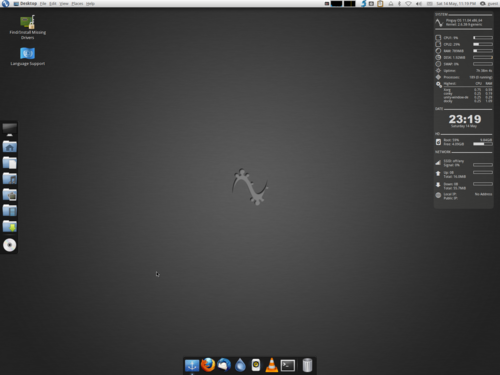Click the clipboard tray icon in the top panel
The height and width of the screenshot is (375, 500).
coord(380,3)
